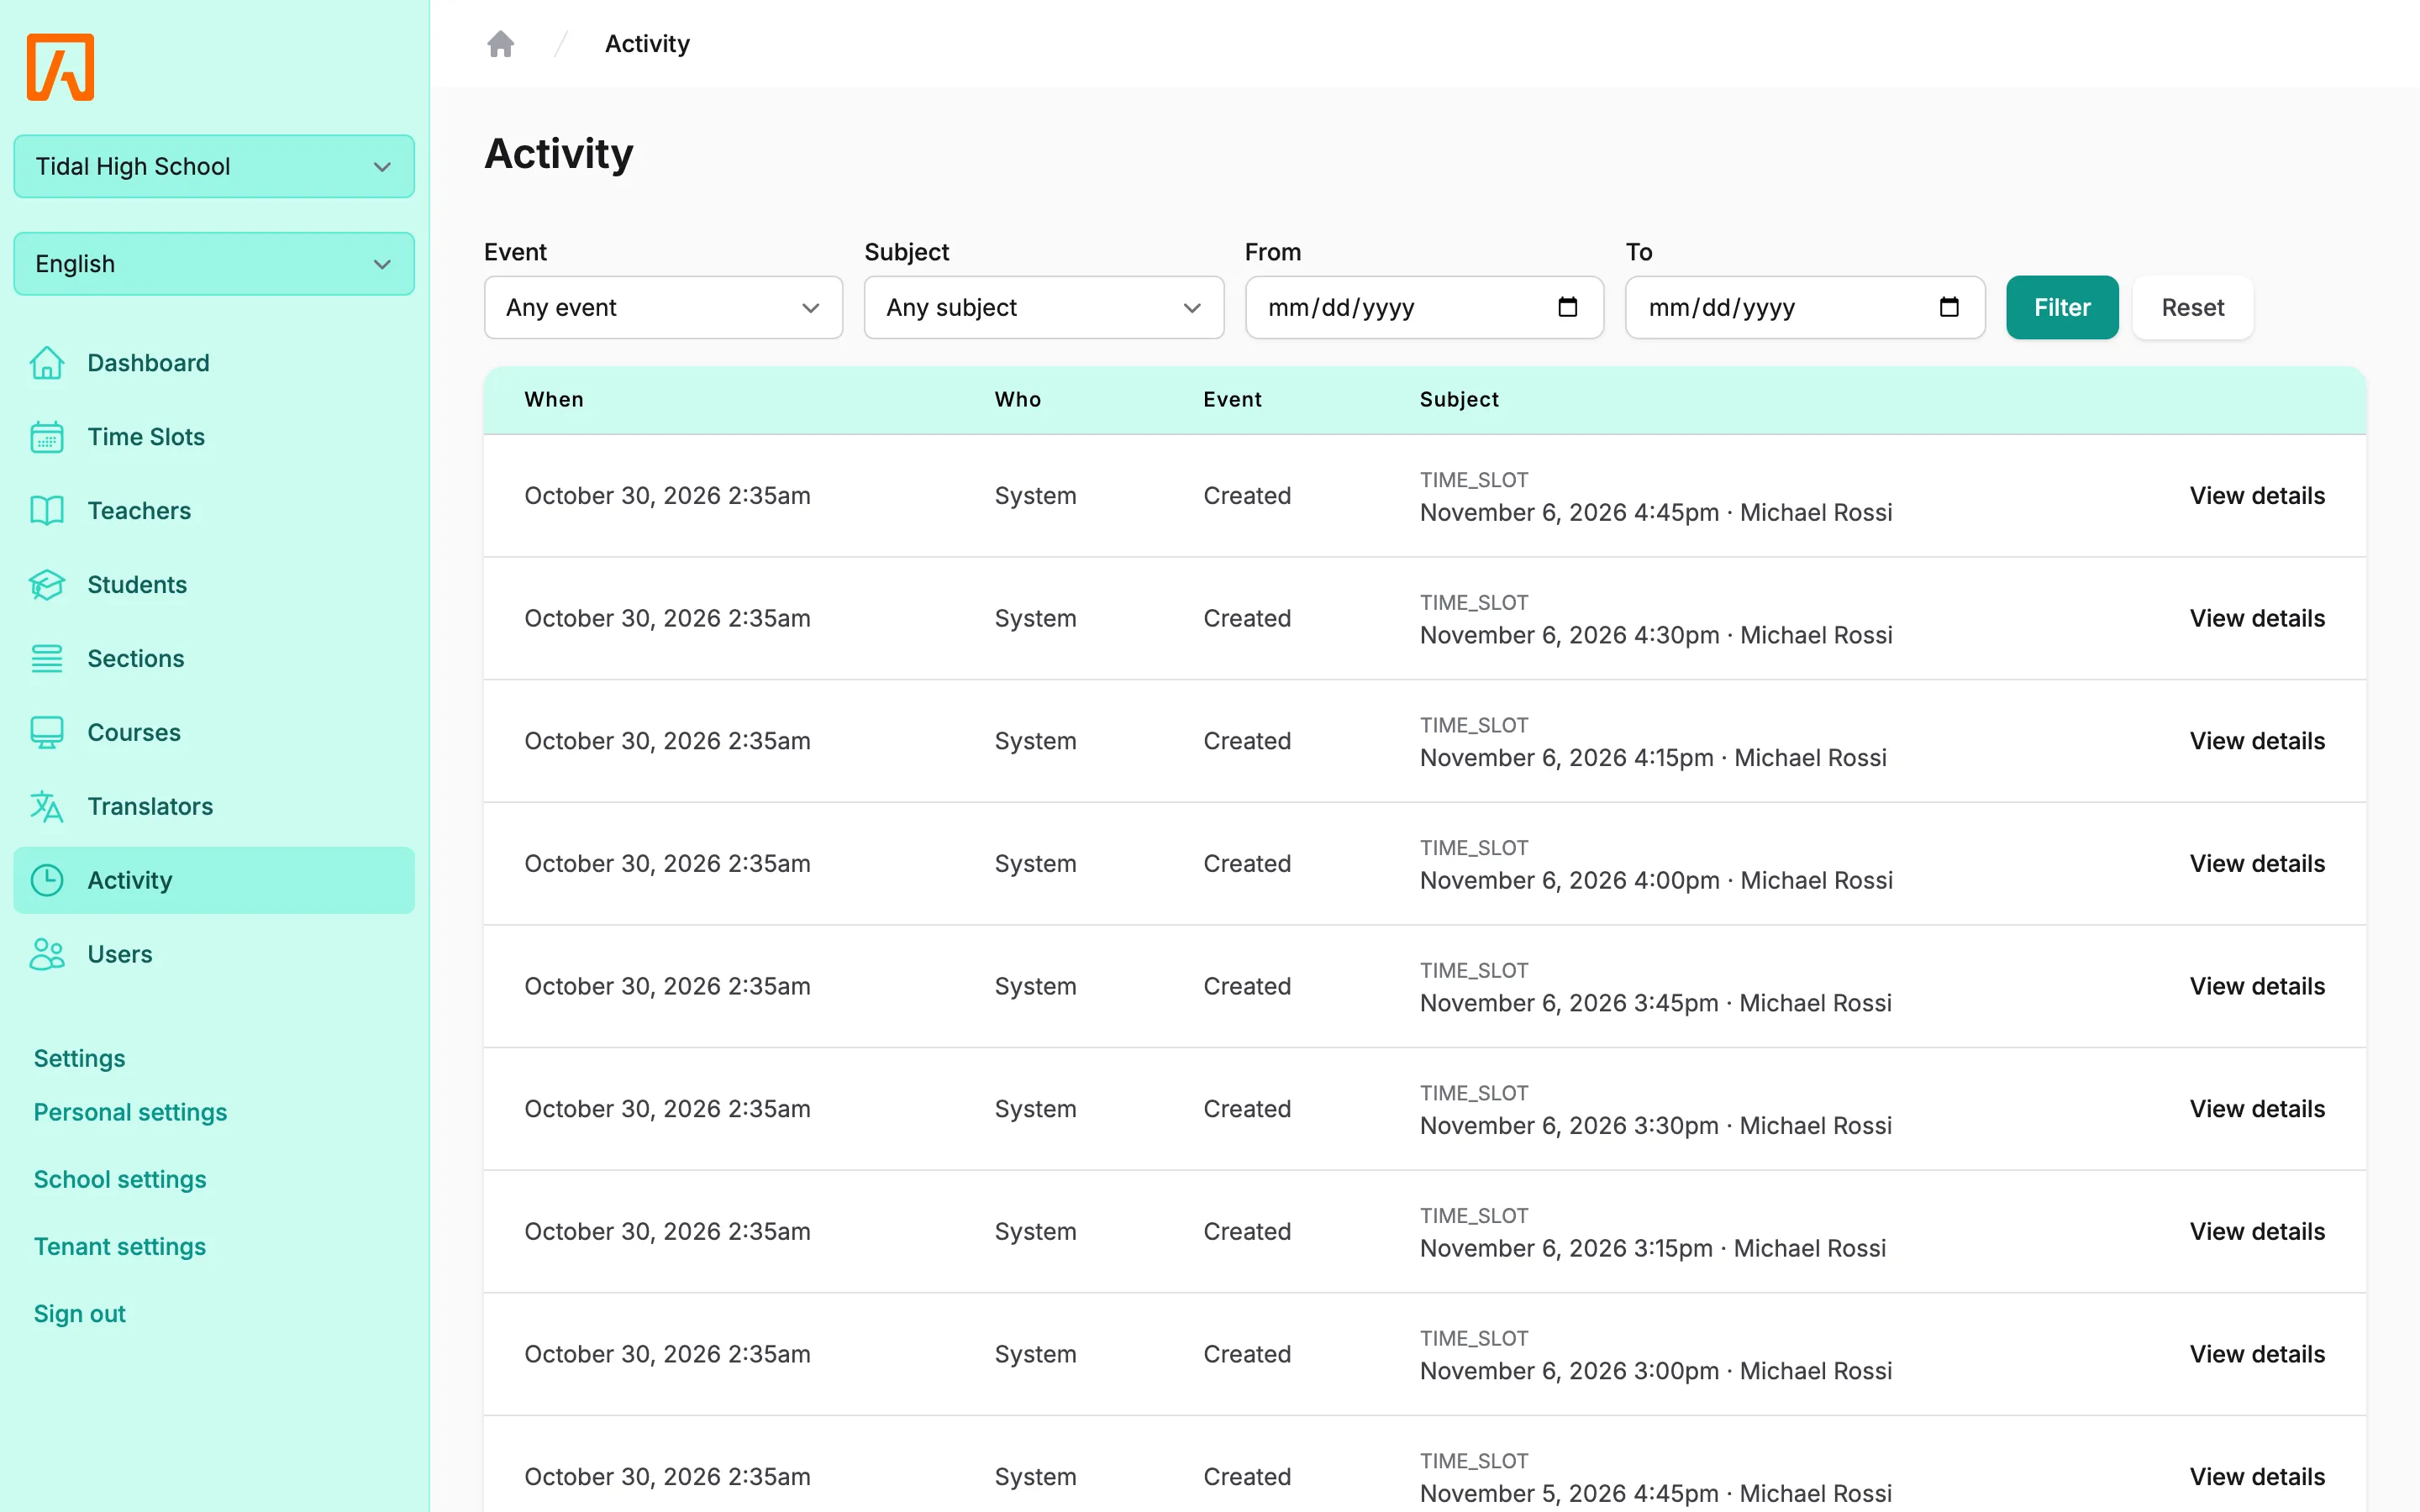Open the From date calendar picker icon
2420x1512 pixels.
(x=1567, y=307)
